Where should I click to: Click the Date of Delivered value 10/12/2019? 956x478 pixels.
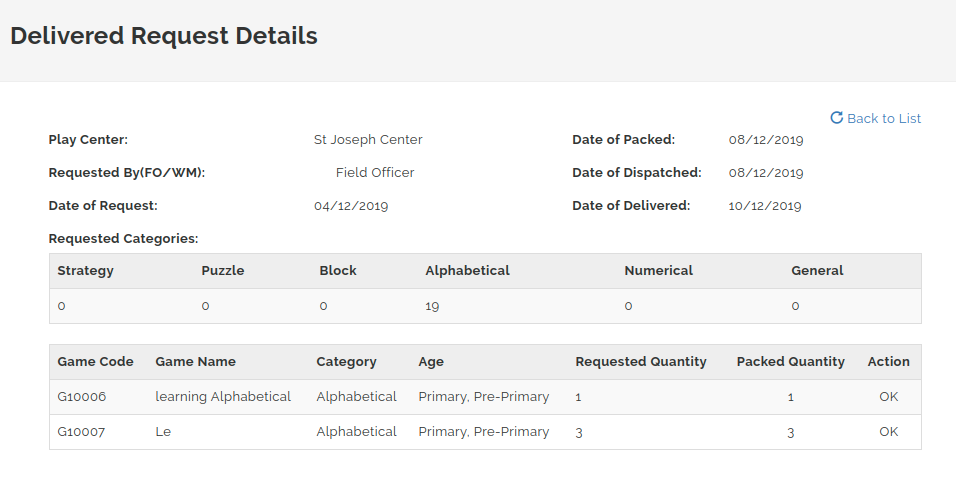[x=765, y=206]
